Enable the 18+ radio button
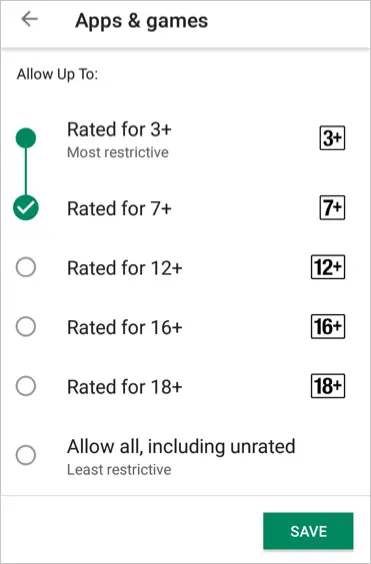 click(26, 386)
